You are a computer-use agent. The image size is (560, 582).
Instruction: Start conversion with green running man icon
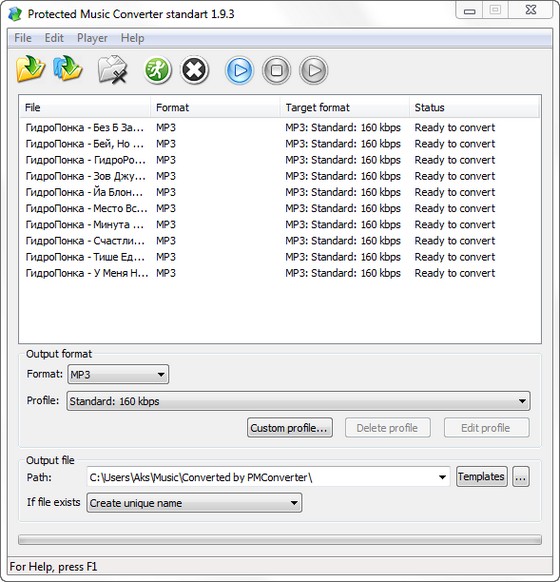click(157, 70)
